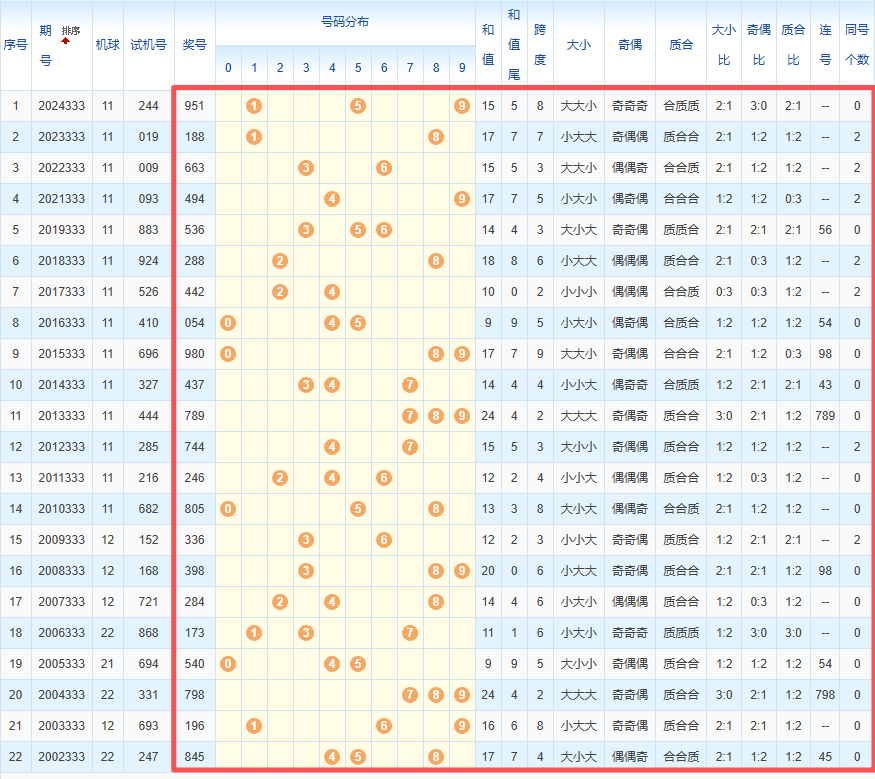This screenshot has height=779, width=875.
Task: Click orange ball 9 in the 2008333 row
Action: pyautogui.click(x=461, y=571)
